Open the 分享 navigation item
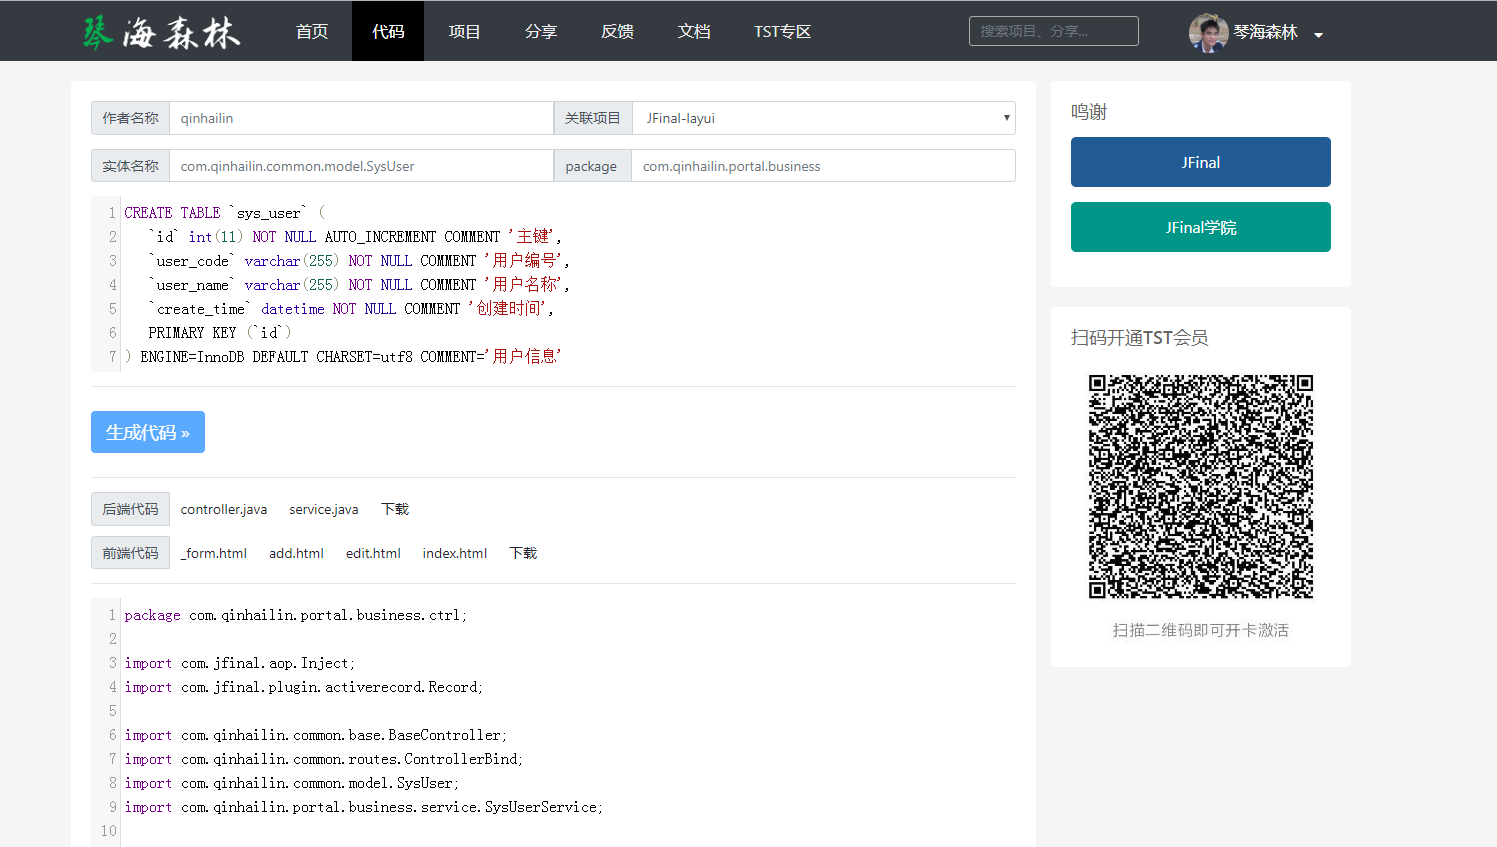This screenshot has width=1497, height=847. tap(541, 31)
